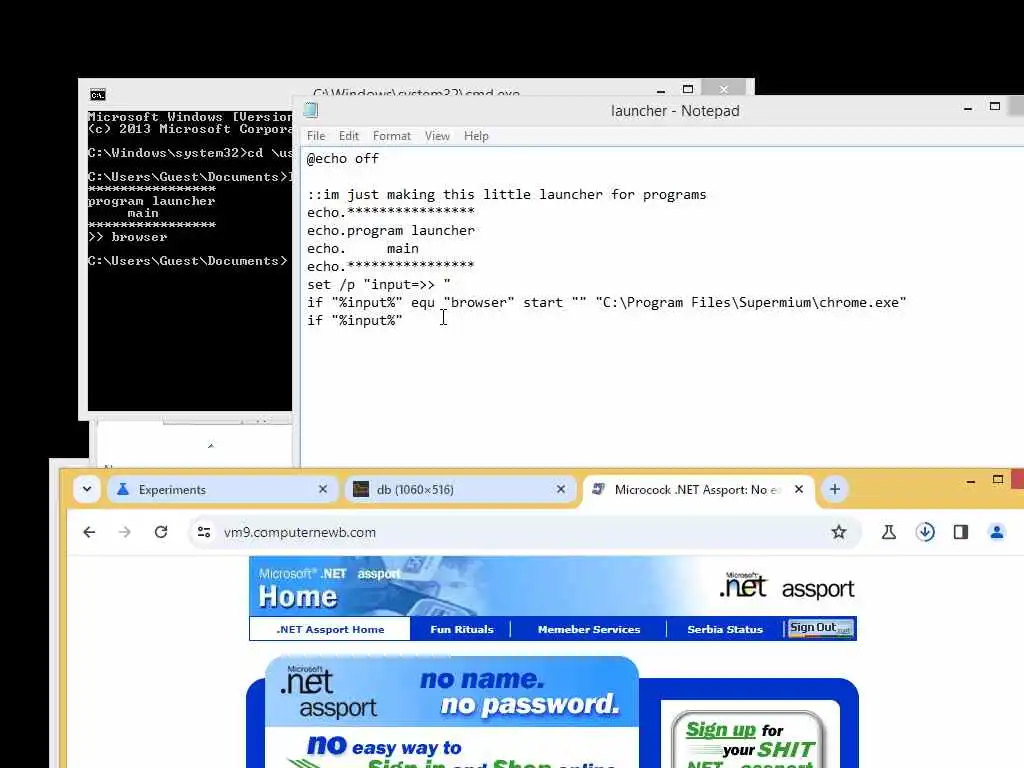Open the Help menu in Notepad
This screenshot has width=1024, height=768.
[476, 136]
